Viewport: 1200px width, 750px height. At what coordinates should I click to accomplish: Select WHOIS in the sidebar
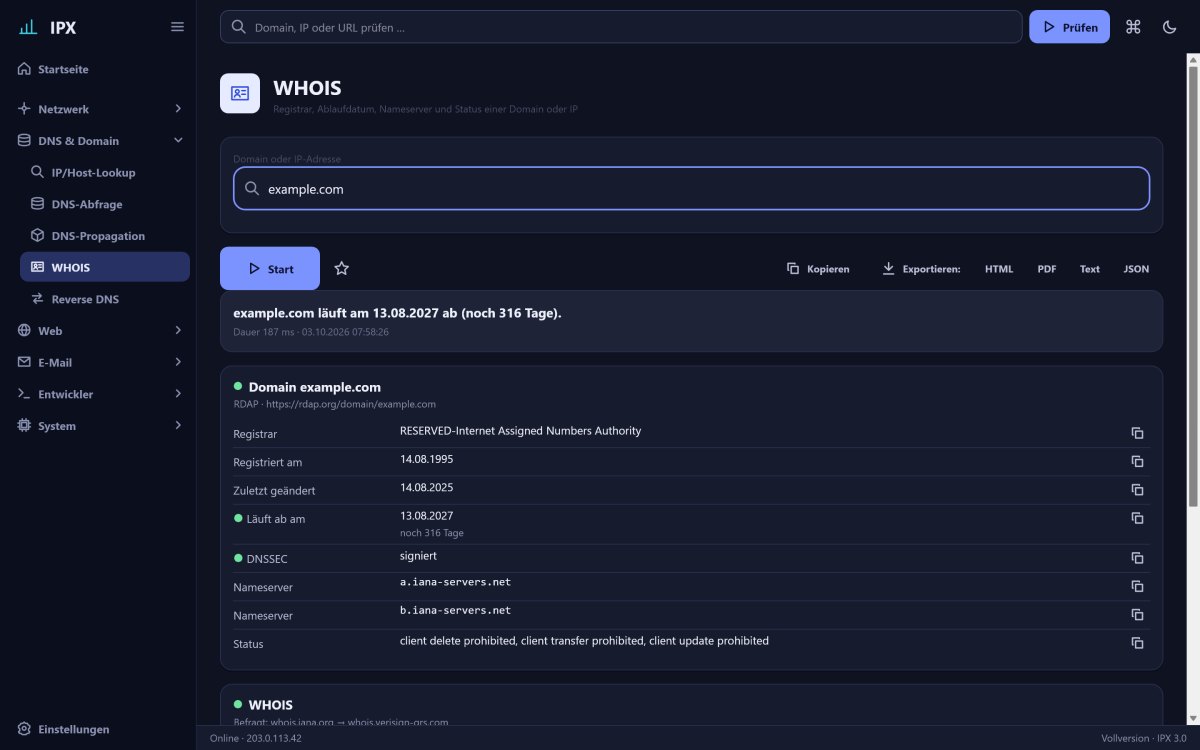(x=105, y=267)
